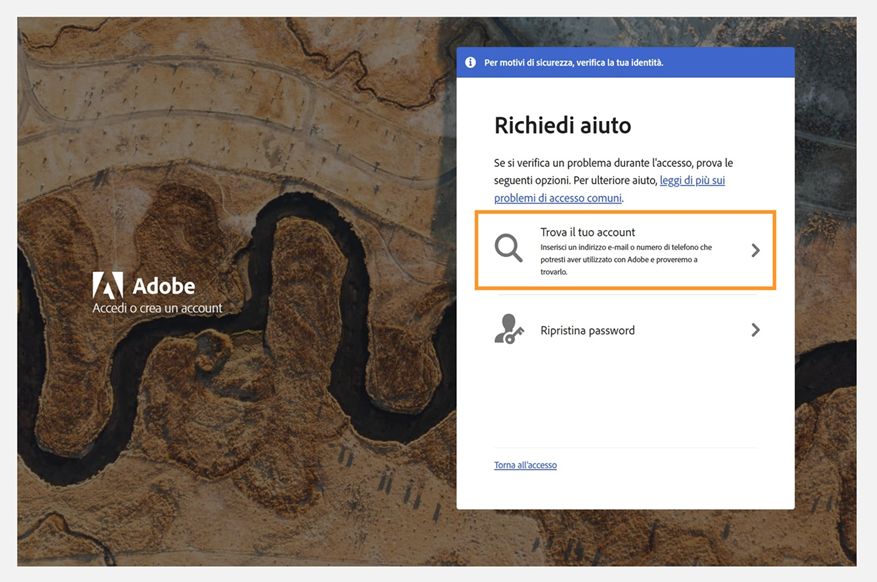Click the Torna all'accesso link
The image size is (877, 582).
point(524,464)
